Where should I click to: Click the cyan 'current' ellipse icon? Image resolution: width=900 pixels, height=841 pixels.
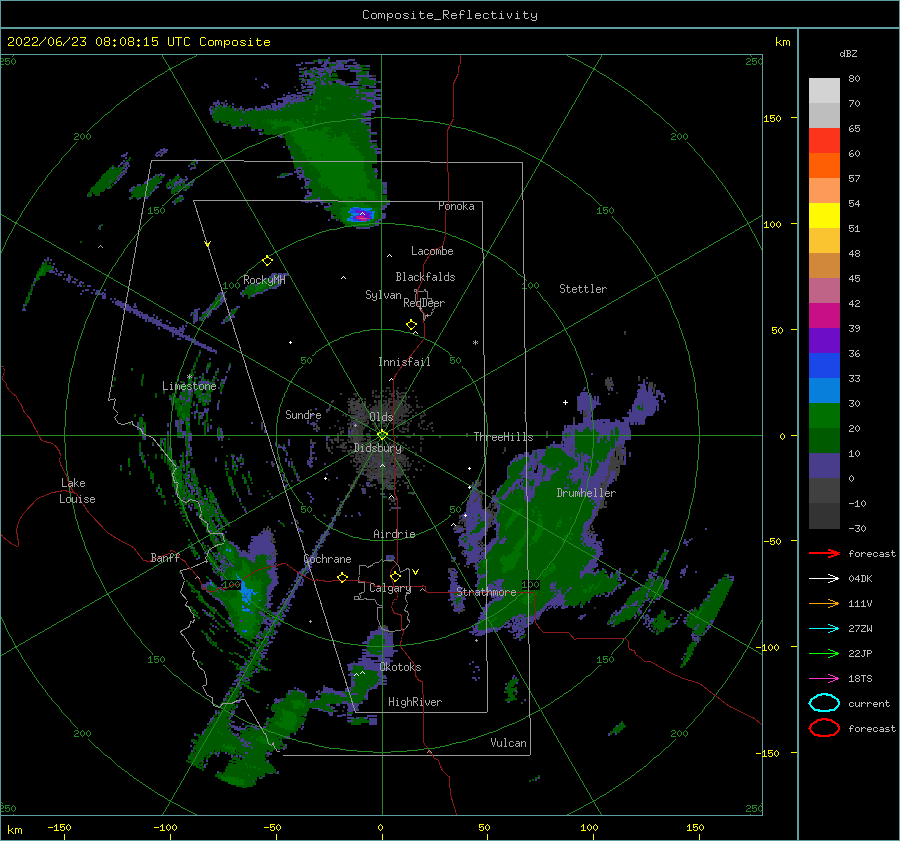point(824,703)
